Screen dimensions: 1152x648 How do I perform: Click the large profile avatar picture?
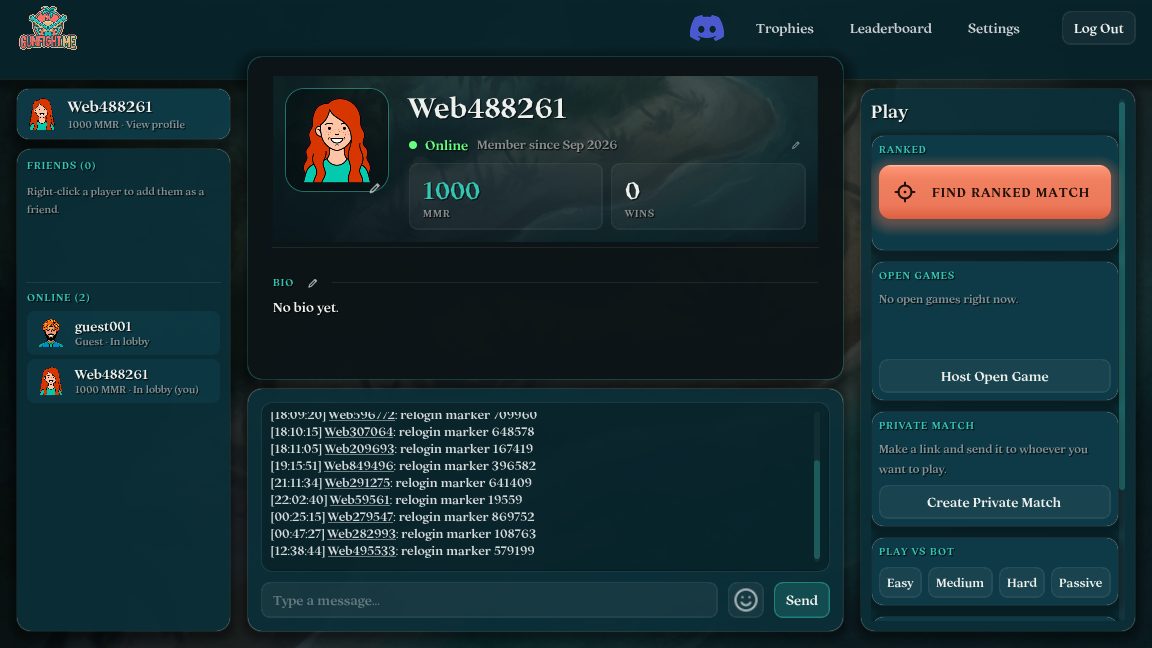coord(336,140)
